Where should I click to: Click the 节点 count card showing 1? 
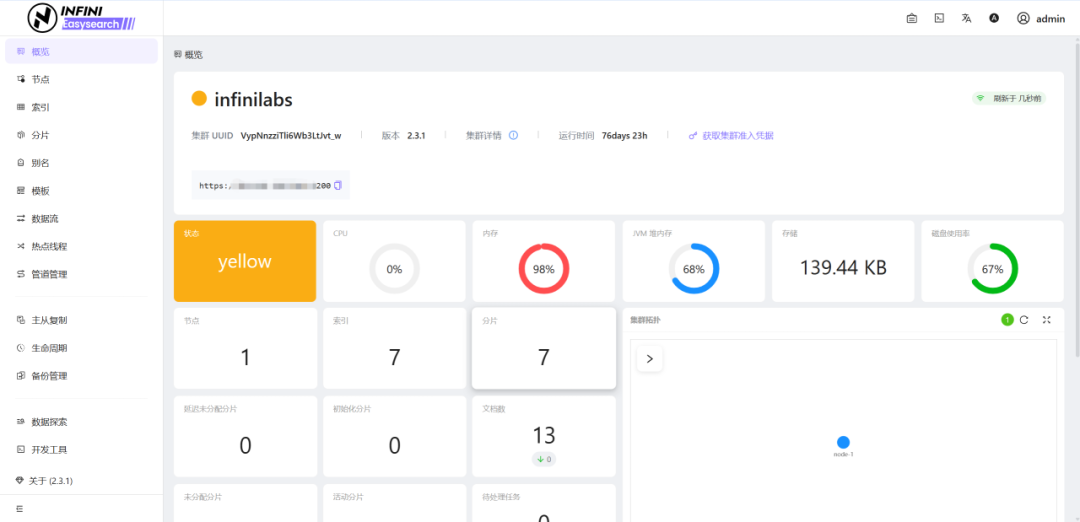pyautogui.click(x=245, y=348)
